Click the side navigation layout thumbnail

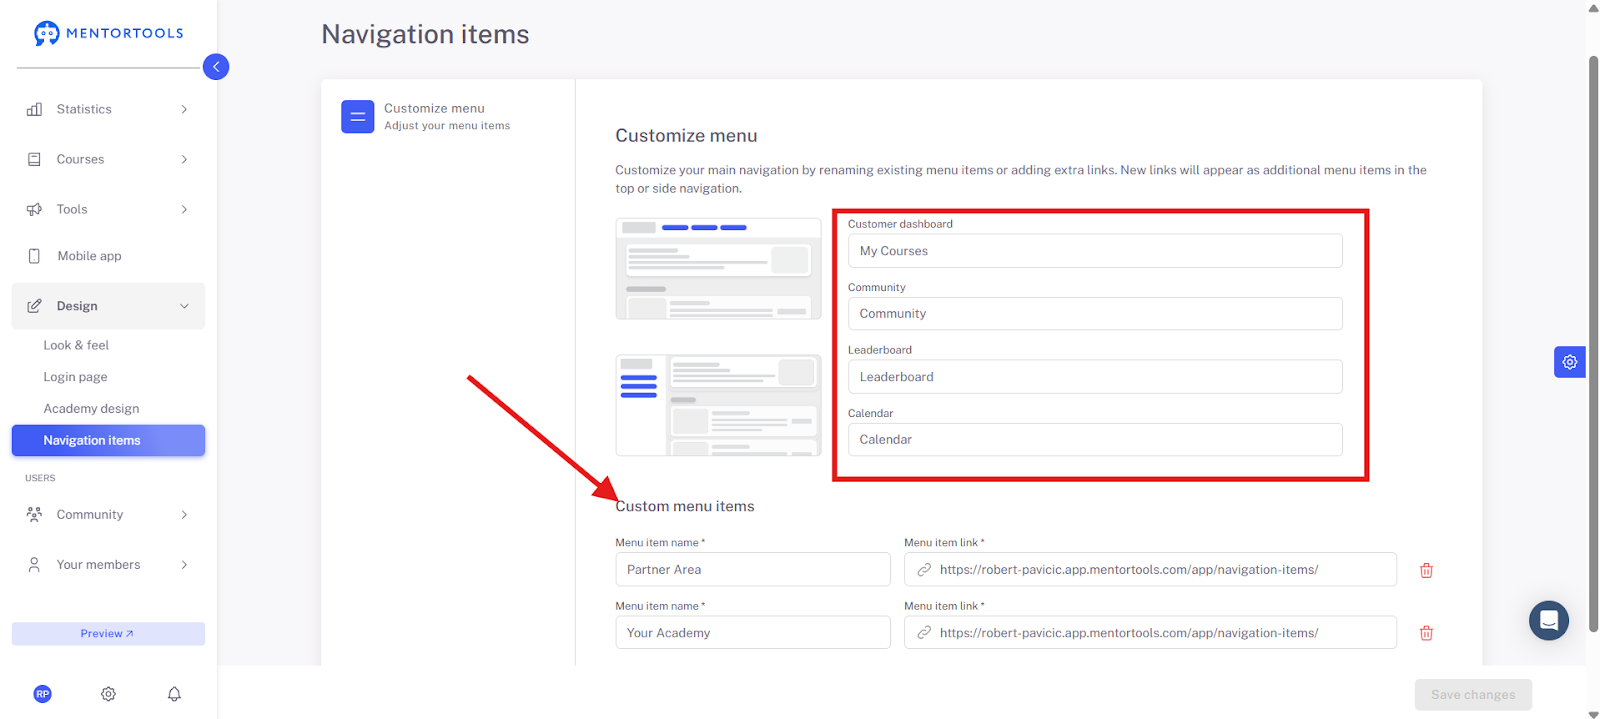(x=718, y=405)
